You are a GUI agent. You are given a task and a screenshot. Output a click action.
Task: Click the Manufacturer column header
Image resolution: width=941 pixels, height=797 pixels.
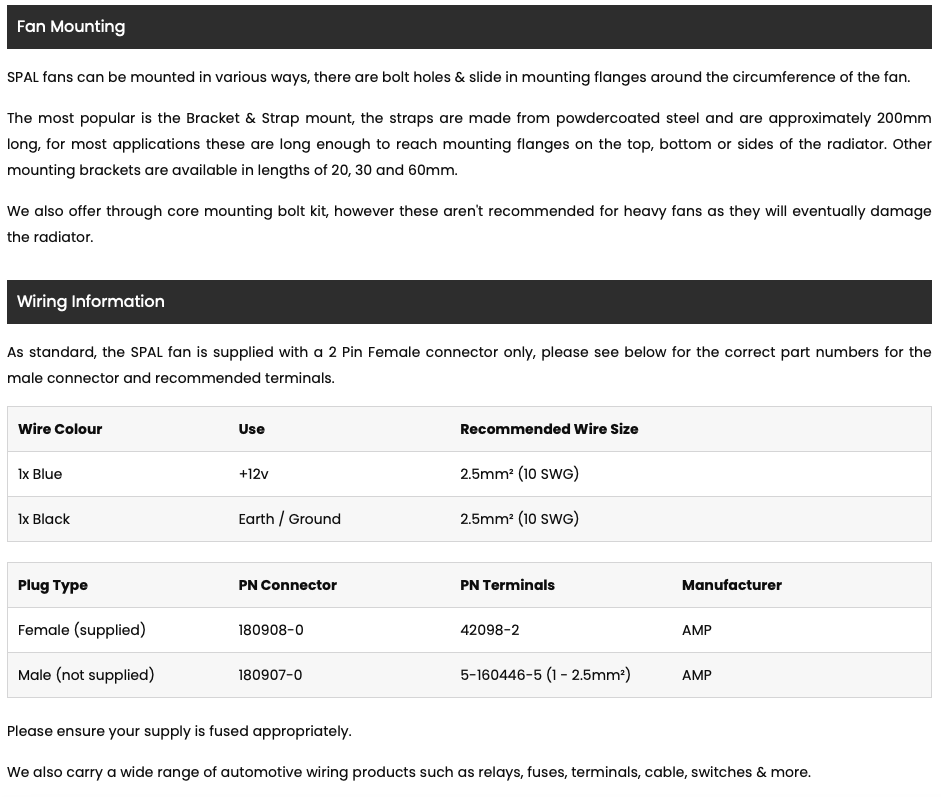coord(732,585)
